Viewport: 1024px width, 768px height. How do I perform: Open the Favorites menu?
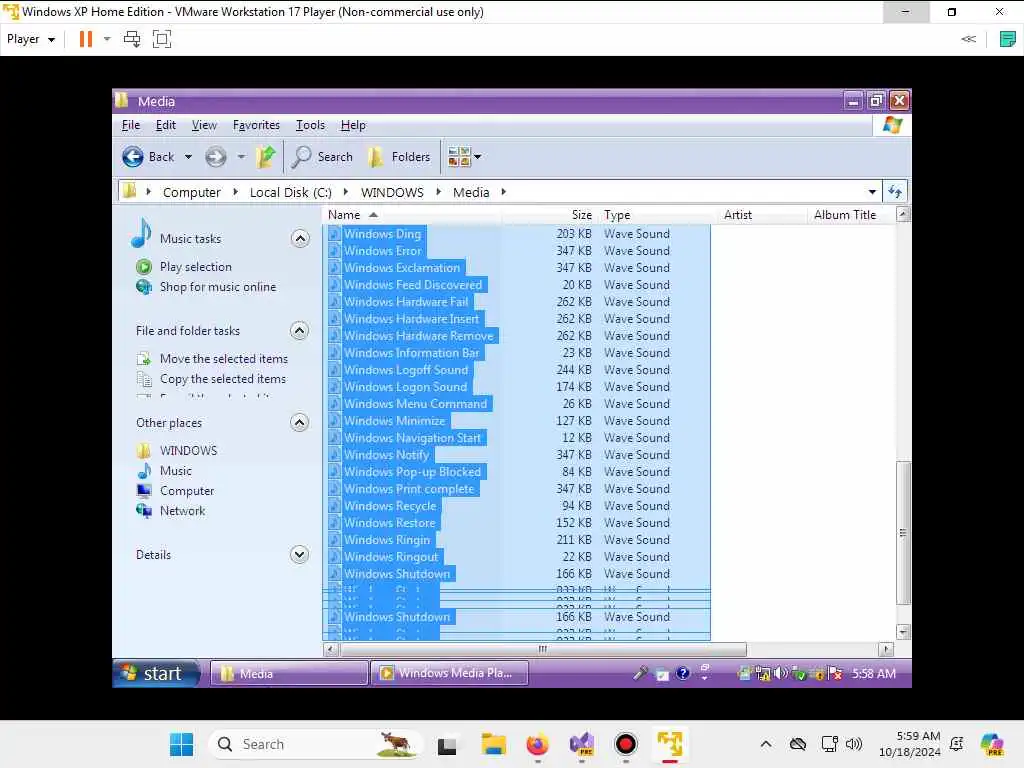click(x=256, y=125)
